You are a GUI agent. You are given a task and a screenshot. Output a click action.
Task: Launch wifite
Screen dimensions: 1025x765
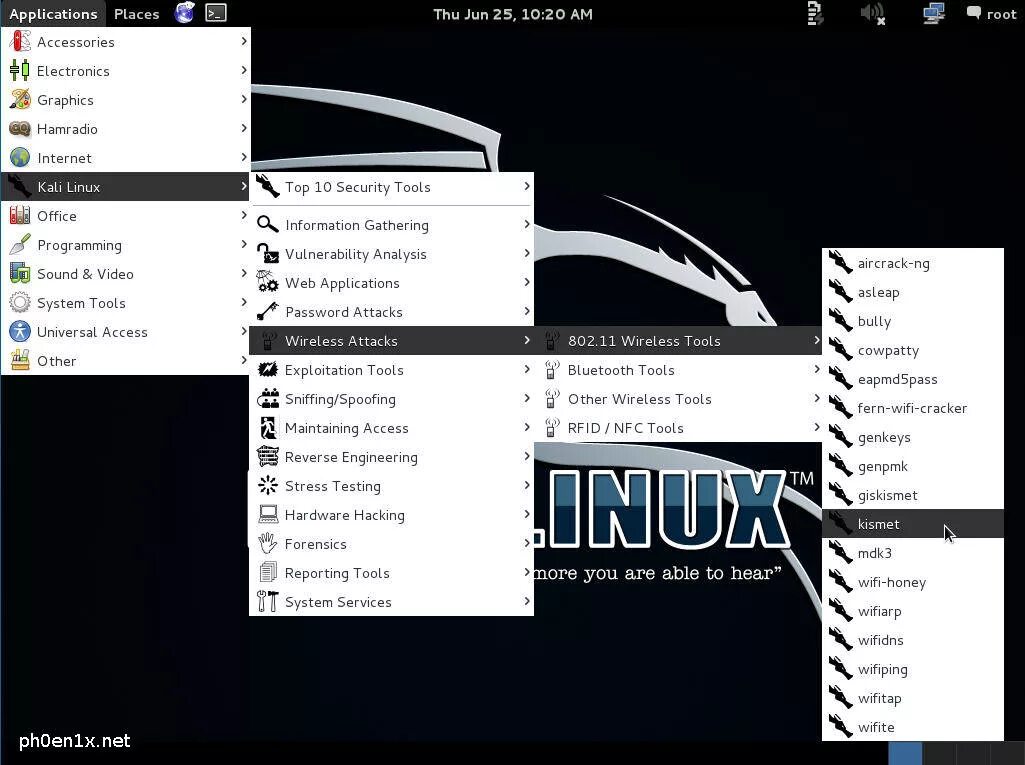[x=913, y=727]
